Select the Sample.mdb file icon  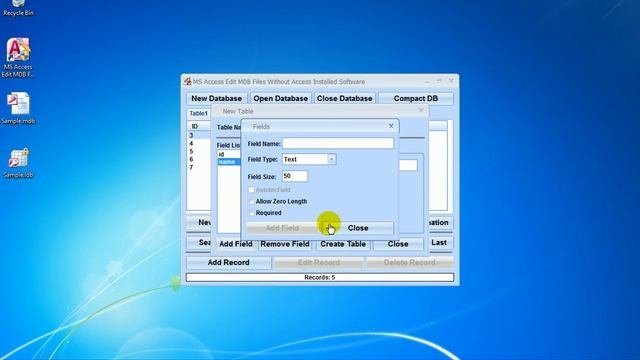coord(18,108)
